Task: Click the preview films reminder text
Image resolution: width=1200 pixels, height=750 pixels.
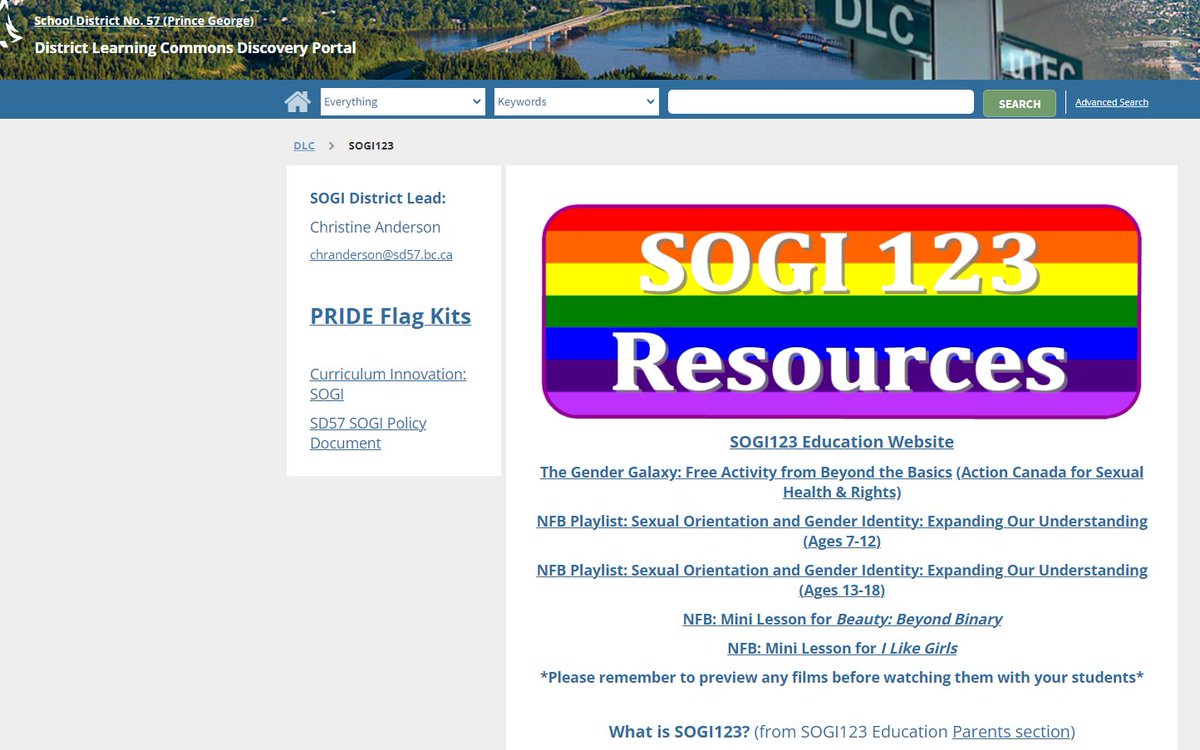Action: (842, 677)
